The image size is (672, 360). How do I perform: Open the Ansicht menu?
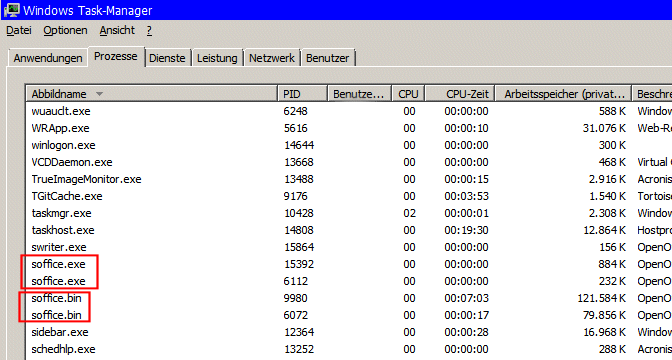117,30
